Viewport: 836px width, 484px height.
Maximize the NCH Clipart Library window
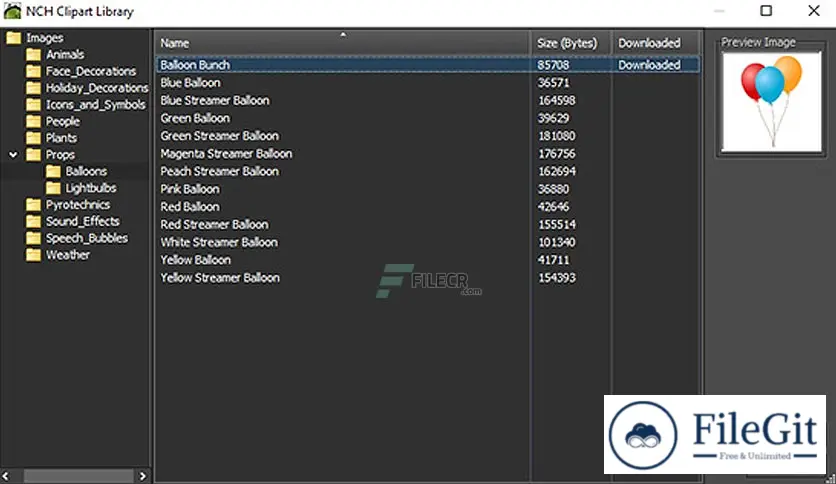[x=766, y=11]
